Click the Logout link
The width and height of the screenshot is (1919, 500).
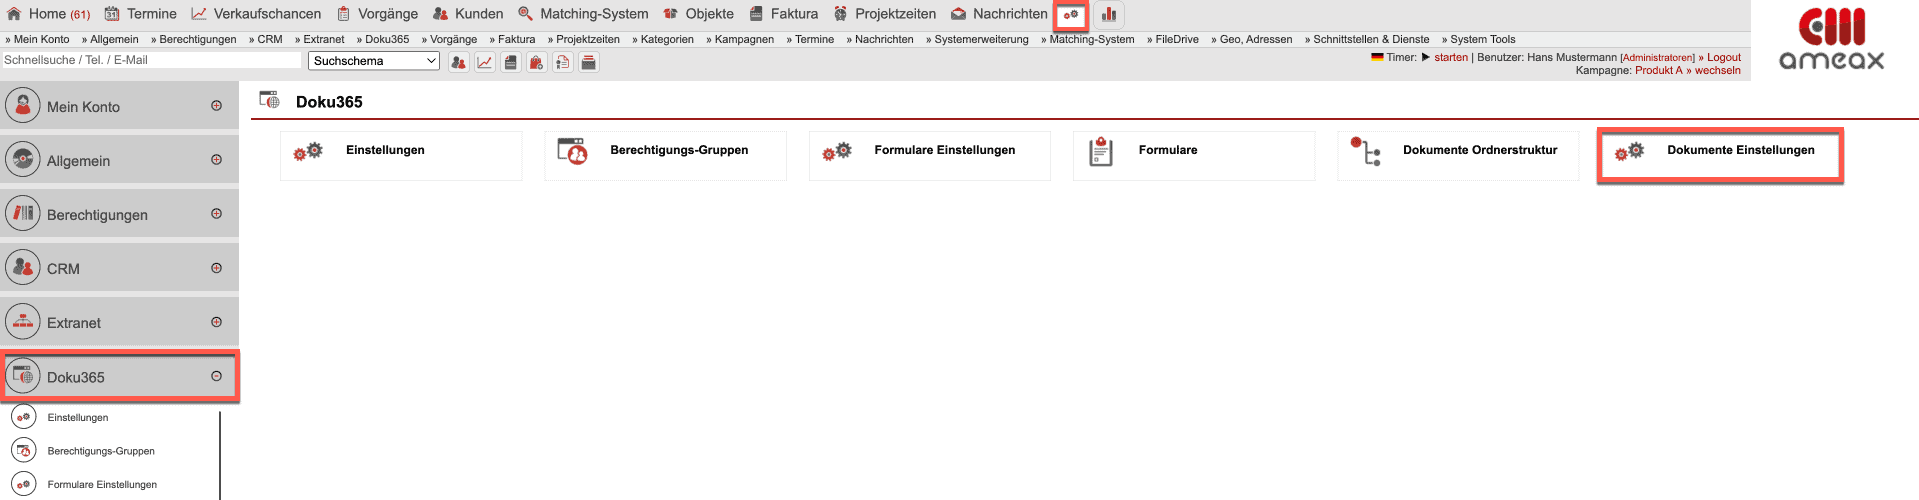1723,57
